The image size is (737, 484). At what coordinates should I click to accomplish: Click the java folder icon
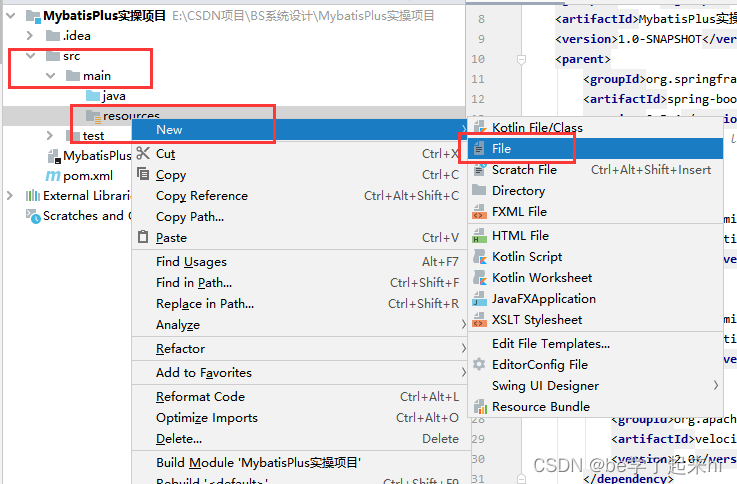coord(93,96)
